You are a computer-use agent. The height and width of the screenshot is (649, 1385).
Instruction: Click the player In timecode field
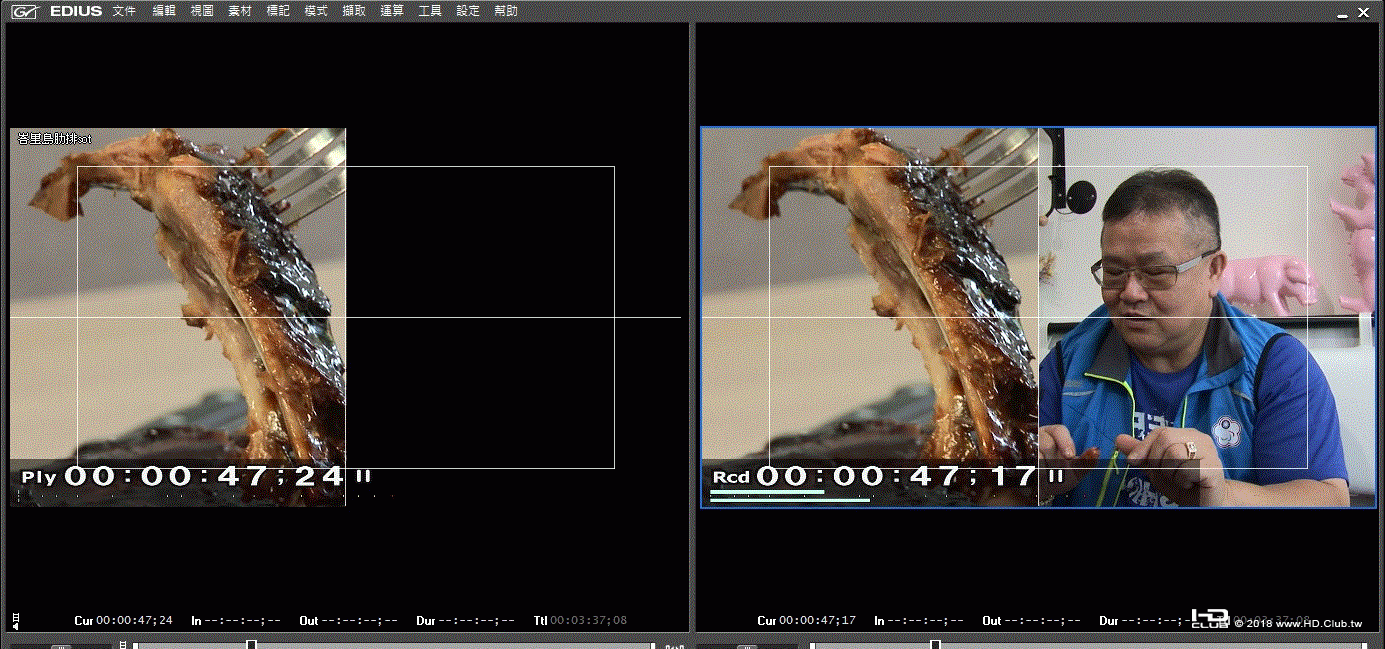click(242, 621)
